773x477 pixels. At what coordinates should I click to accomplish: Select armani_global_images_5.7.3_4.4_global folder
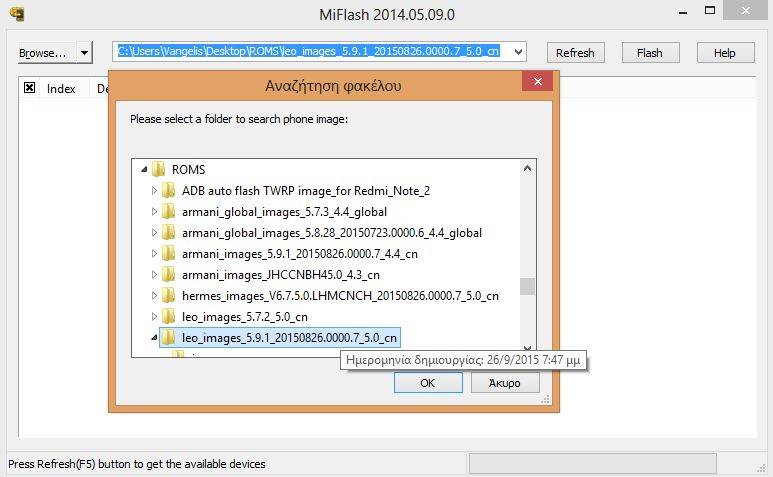tap(284, 212)
